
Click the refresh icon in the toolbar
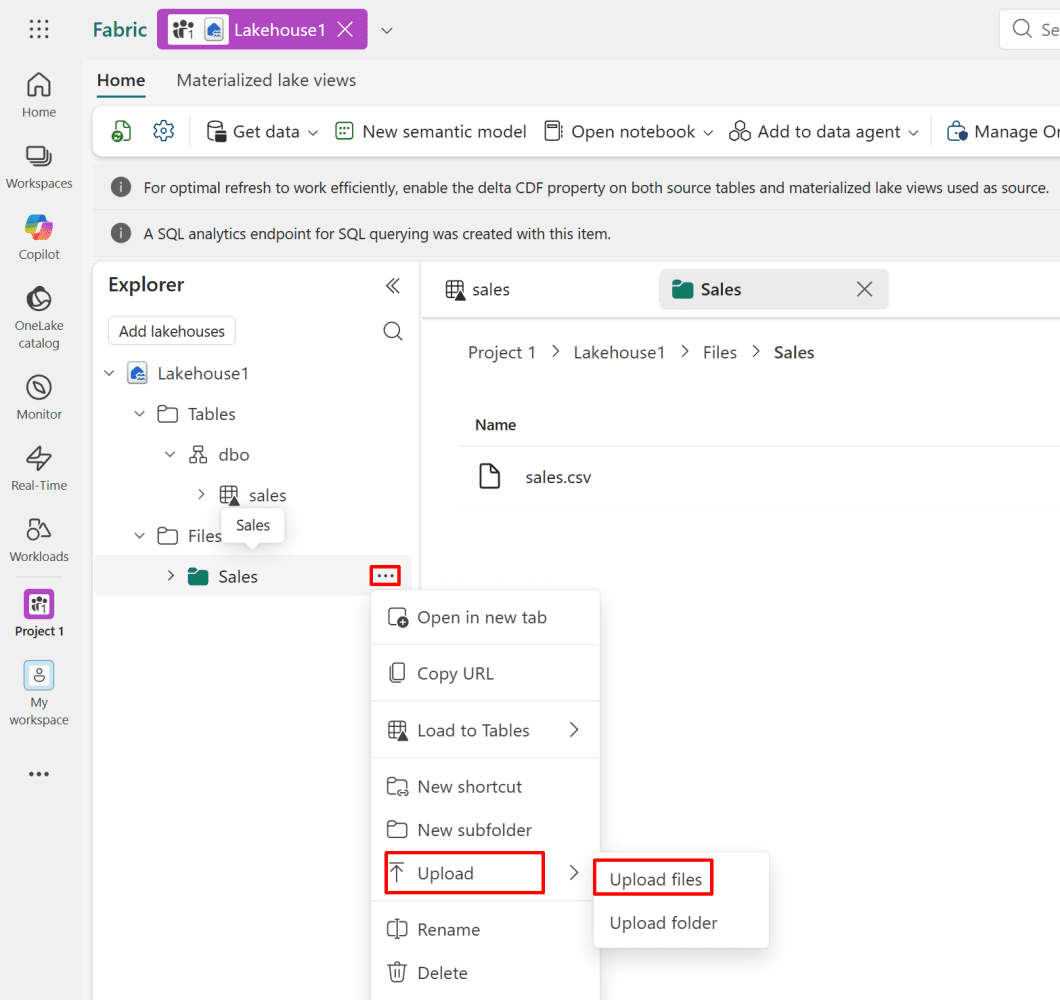tap(121, 131)
